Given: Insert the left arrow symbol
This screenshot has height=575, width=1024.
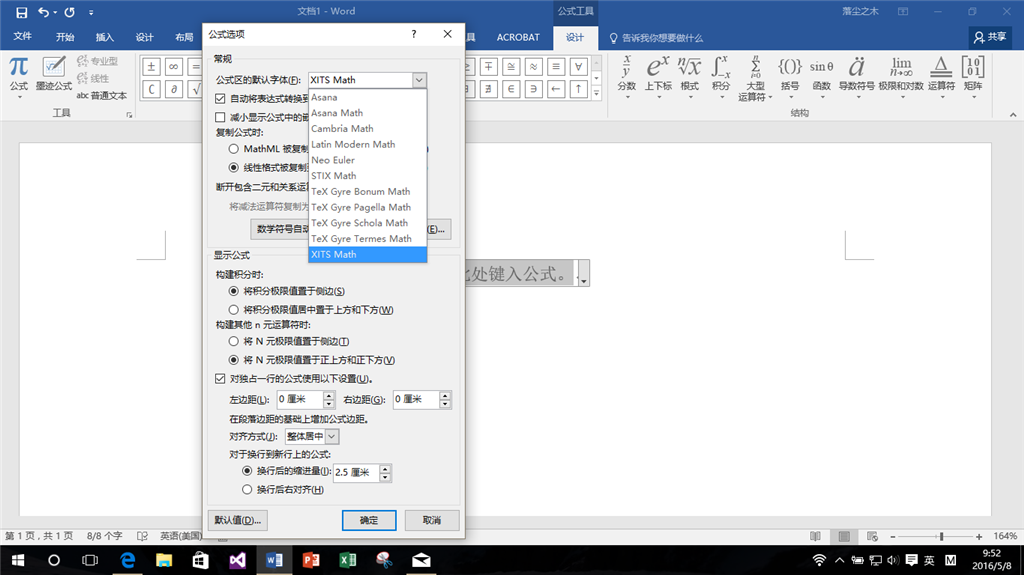Looking at the screenshot, I should (x=556, y=89).
